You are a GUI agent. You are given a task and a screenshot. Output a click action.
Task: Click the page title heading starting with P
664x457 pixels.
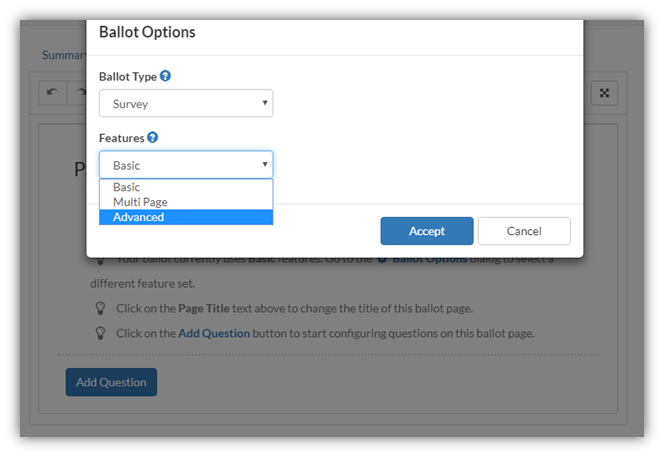[80, 169]
